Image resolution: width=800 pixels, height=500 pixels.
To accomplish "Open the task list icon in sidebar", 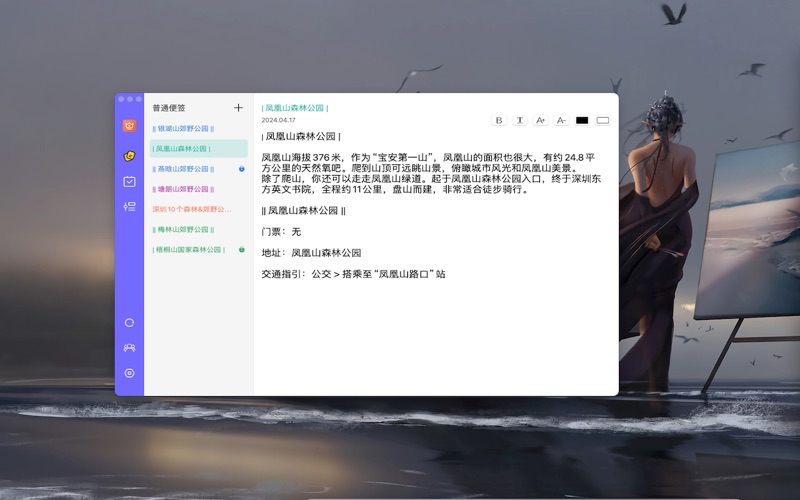I will [x=129, y=207].
